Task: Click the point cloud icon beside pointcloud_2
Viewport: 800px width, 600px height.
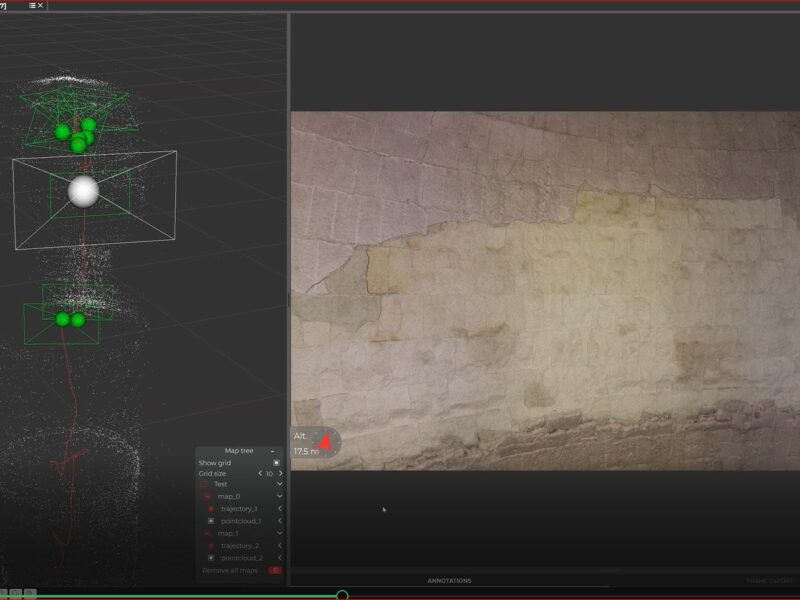Action: pyautogui.click(x=211, y=557)
